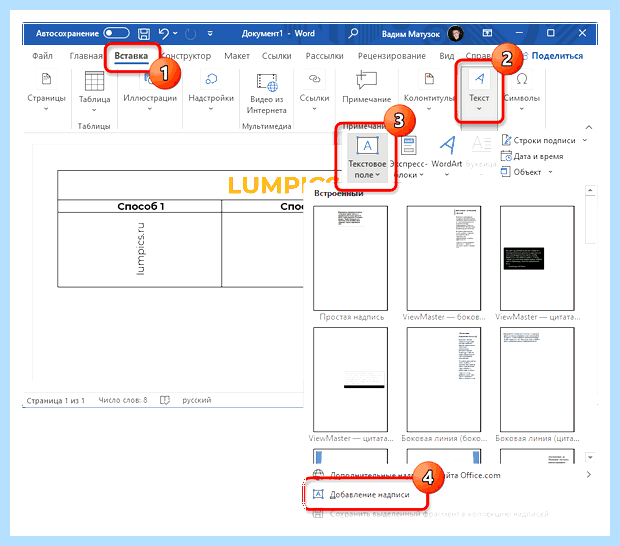Collapse the ribbon with chevron arrow
The width and height of the screenshot is (620, 546).
[589, 127]
